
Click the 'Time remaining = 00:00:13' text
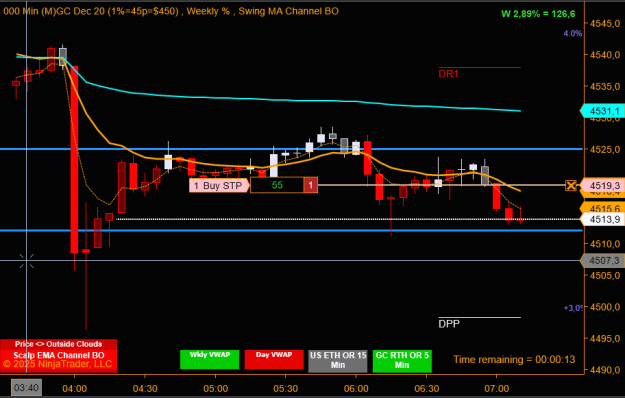[x=514, y=359]
